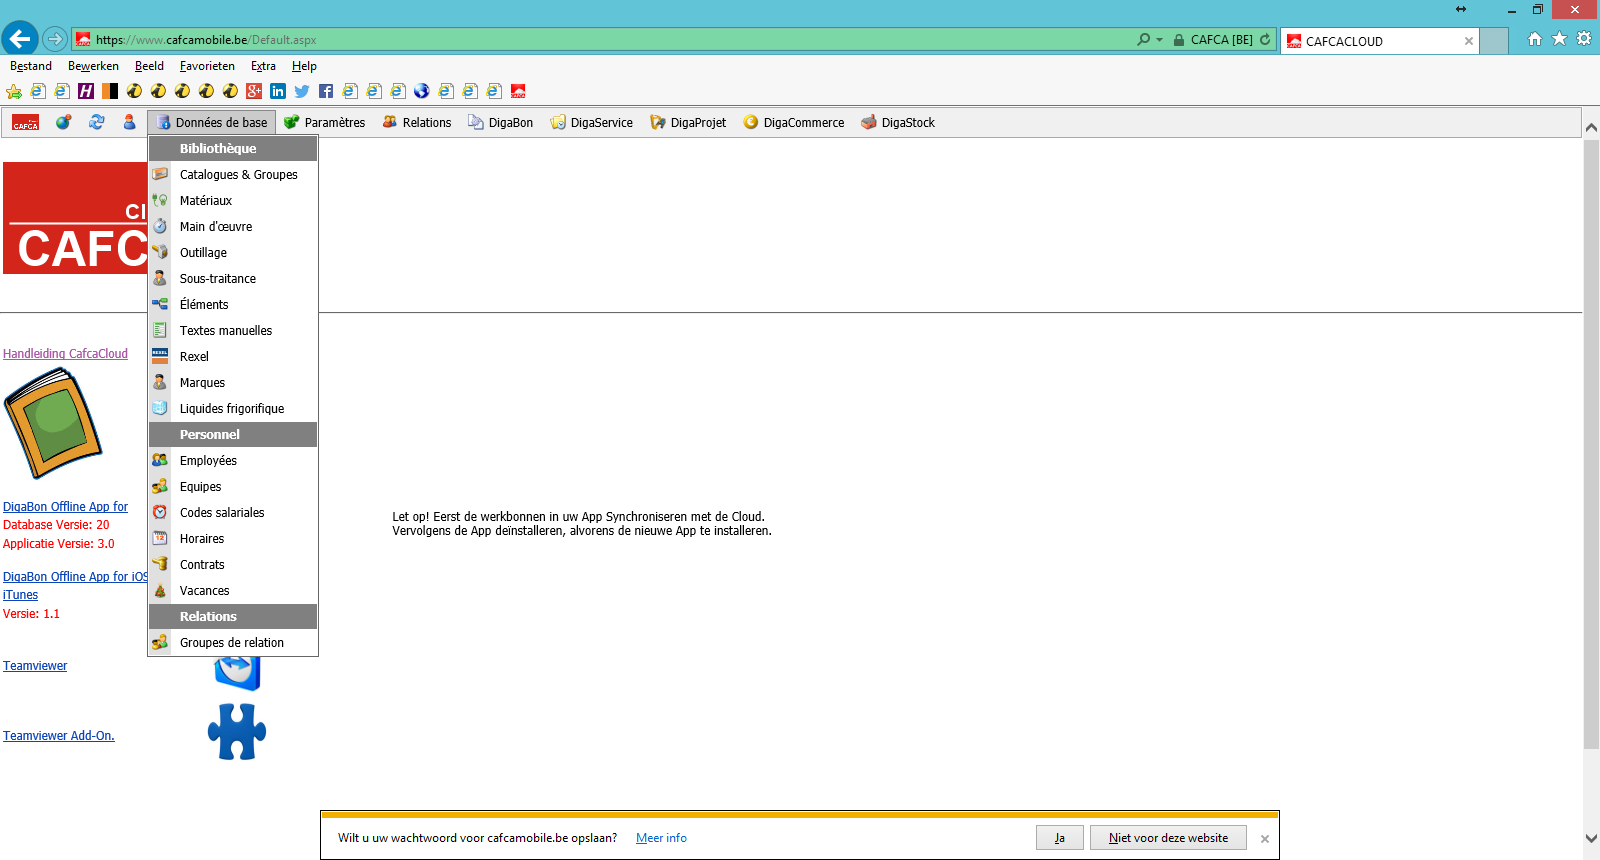Select Marques menu entry
This screenshot has height=860, width=1600.
click(x=233, y=383)
